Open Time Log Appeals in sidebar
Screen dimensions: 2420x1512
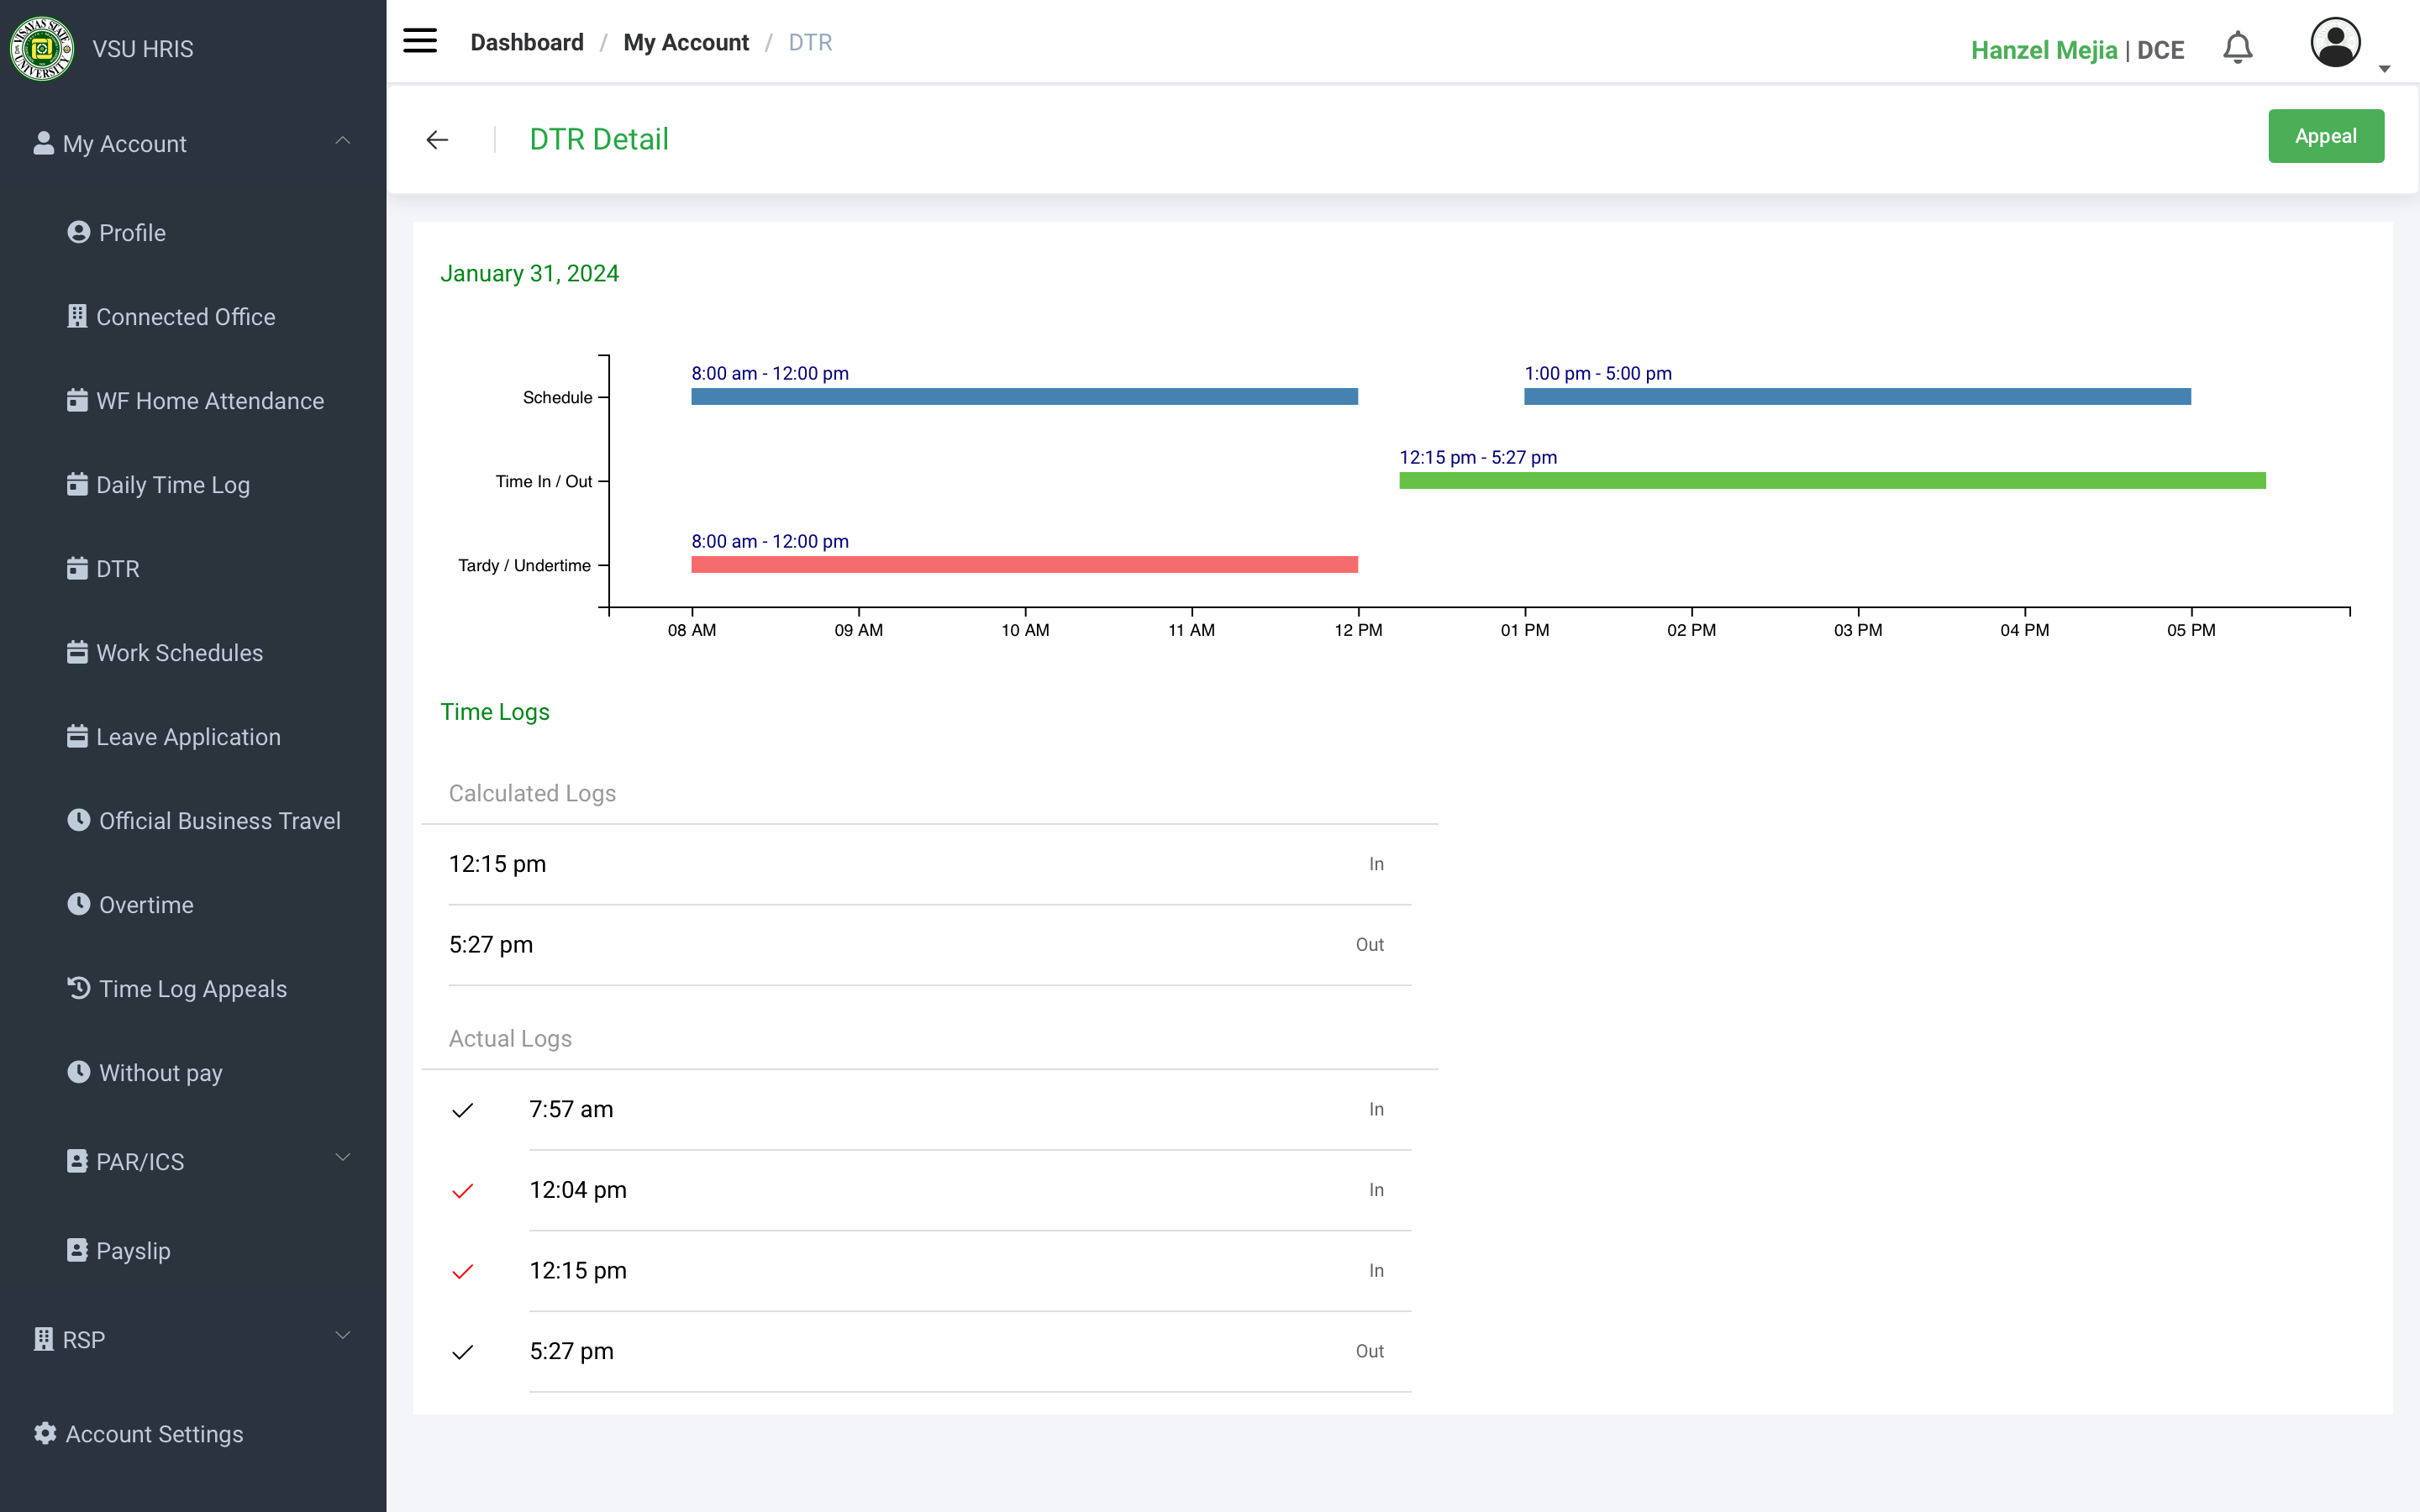pyautogui.click(x=192, y=989)
